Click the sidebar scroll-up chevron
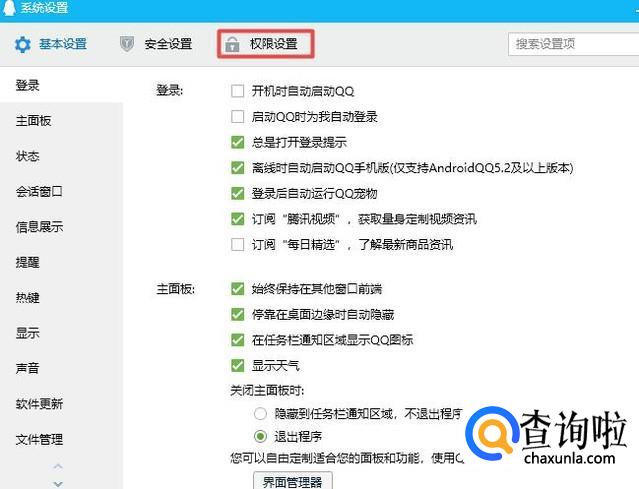Viewport: 639px width, 489px height. [58, 466]
